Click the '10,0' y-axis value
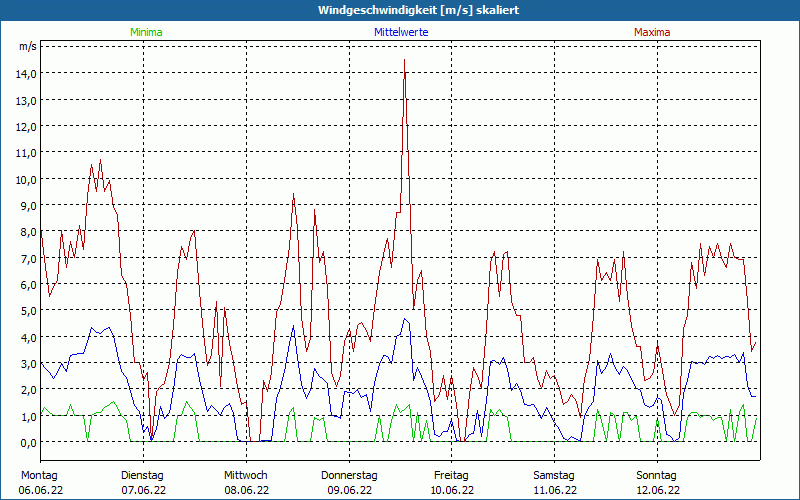 tap(26, 179)
